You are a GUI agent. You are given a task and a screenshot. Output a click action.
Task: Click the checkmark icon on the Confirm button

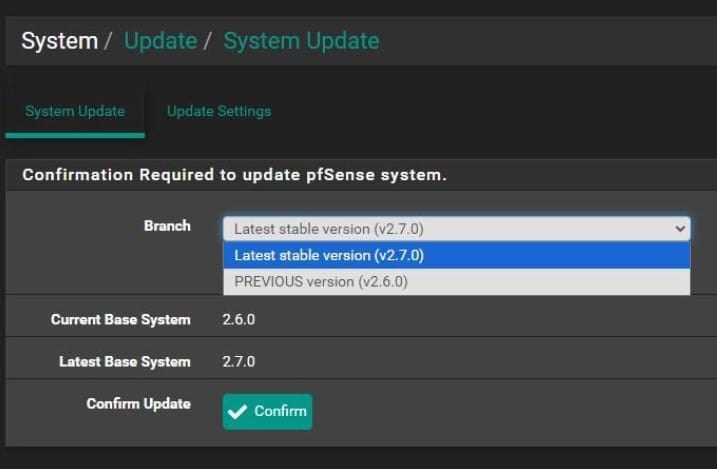click(238, 412)
